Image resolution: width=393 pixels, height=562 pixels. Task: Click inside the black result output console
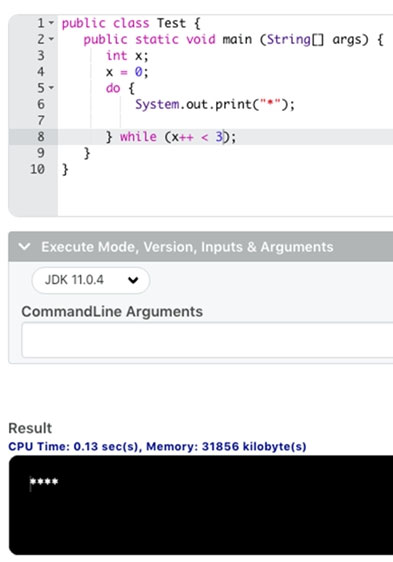point(201,505)
